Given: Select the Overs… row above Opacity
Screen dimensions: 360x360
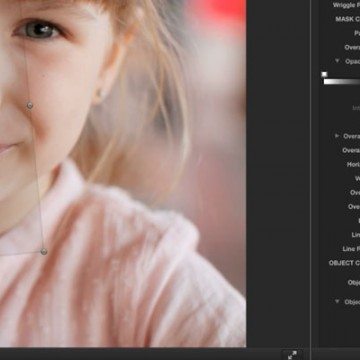Looking at the screenshot, I should (352, 47).
